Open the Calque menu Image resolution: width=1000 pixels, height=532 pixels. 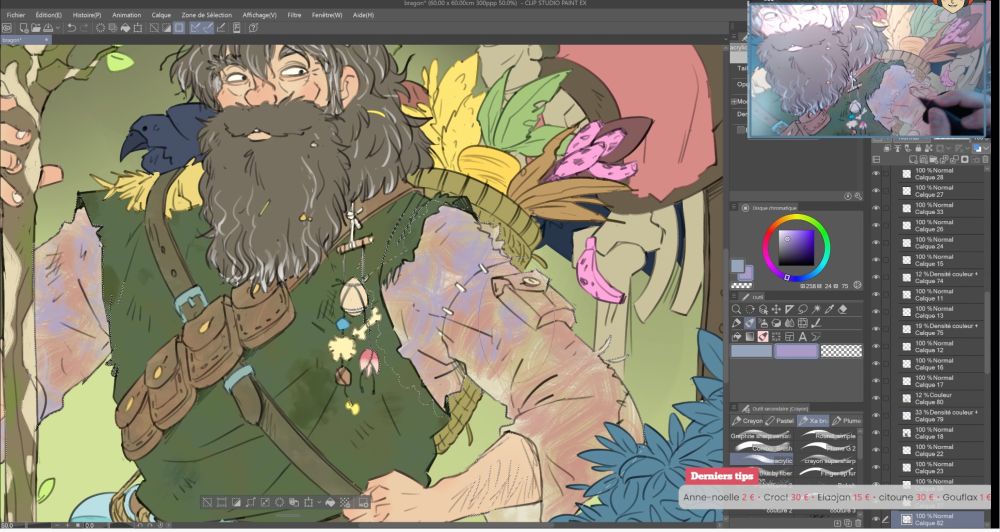(161, 16)
